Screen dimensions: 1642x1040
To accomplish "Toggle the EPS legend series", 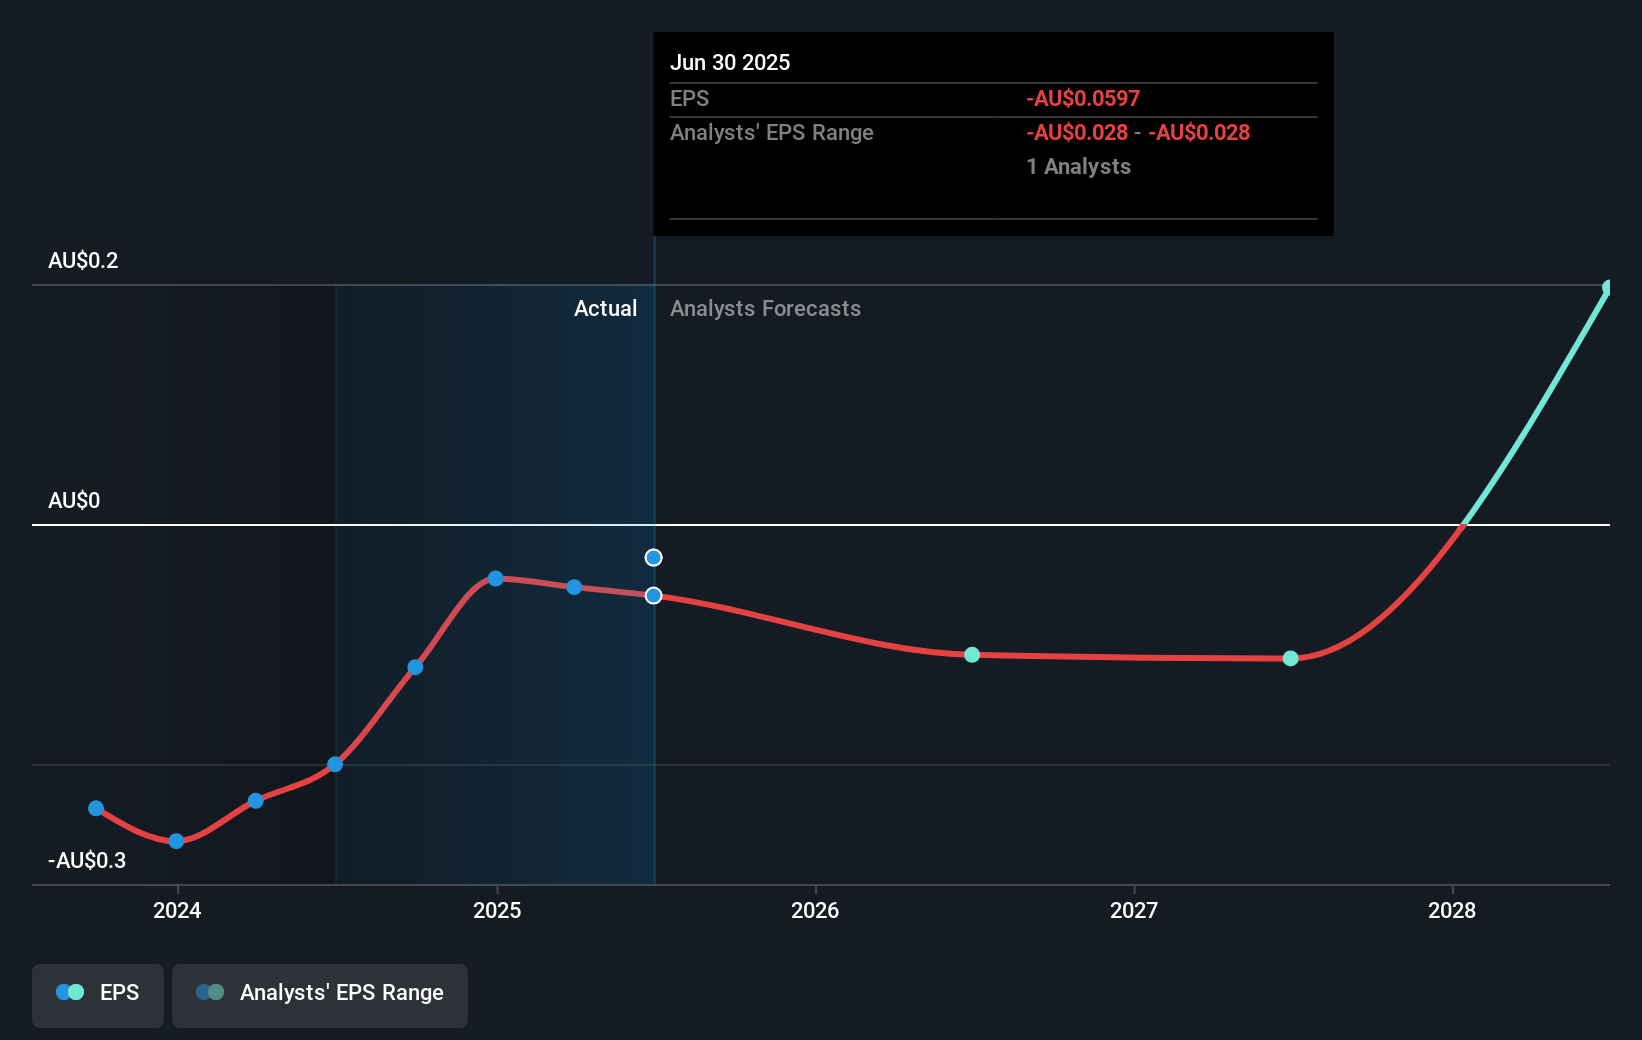I will pyautogui.click(x=98, y=995).
